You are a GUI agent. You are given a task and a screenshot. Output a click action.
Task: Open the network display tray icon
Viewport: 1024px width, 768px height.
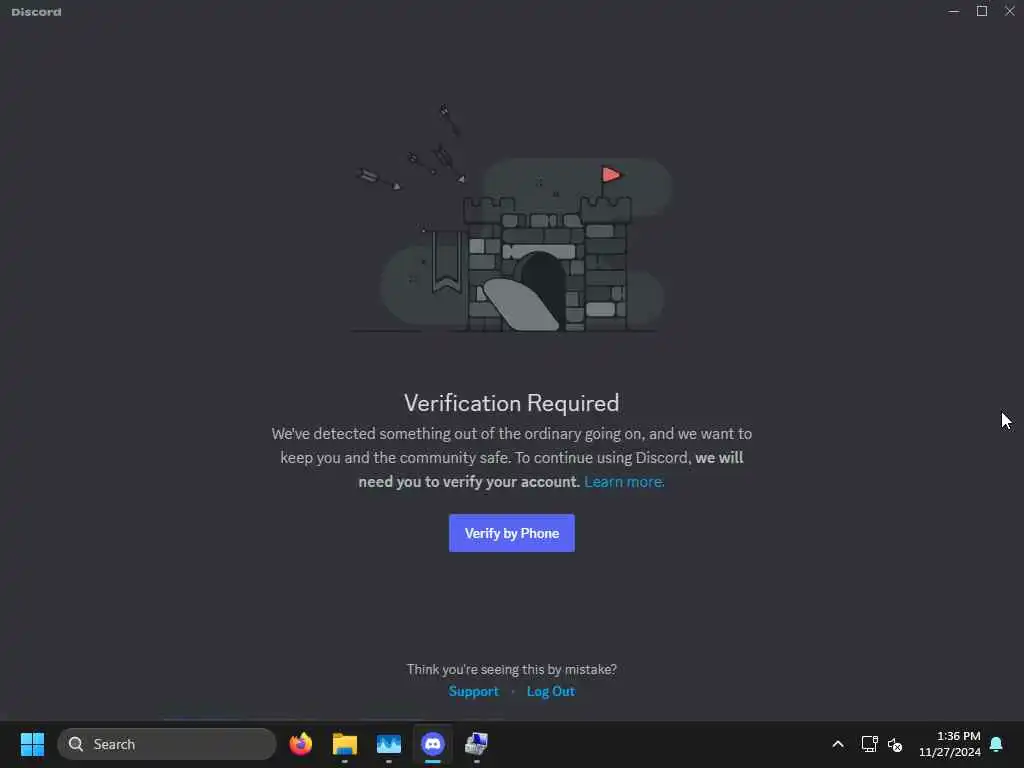tap(869, 744)
